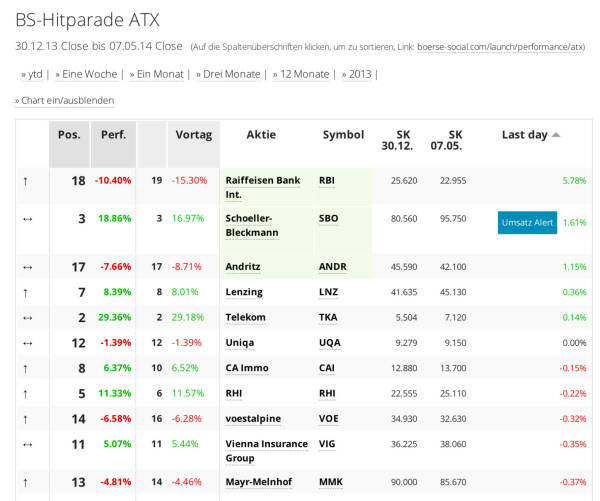The image size is (600, 501).
Task: Click the sort triangle next to Last day
Action: tap(556, 135)
